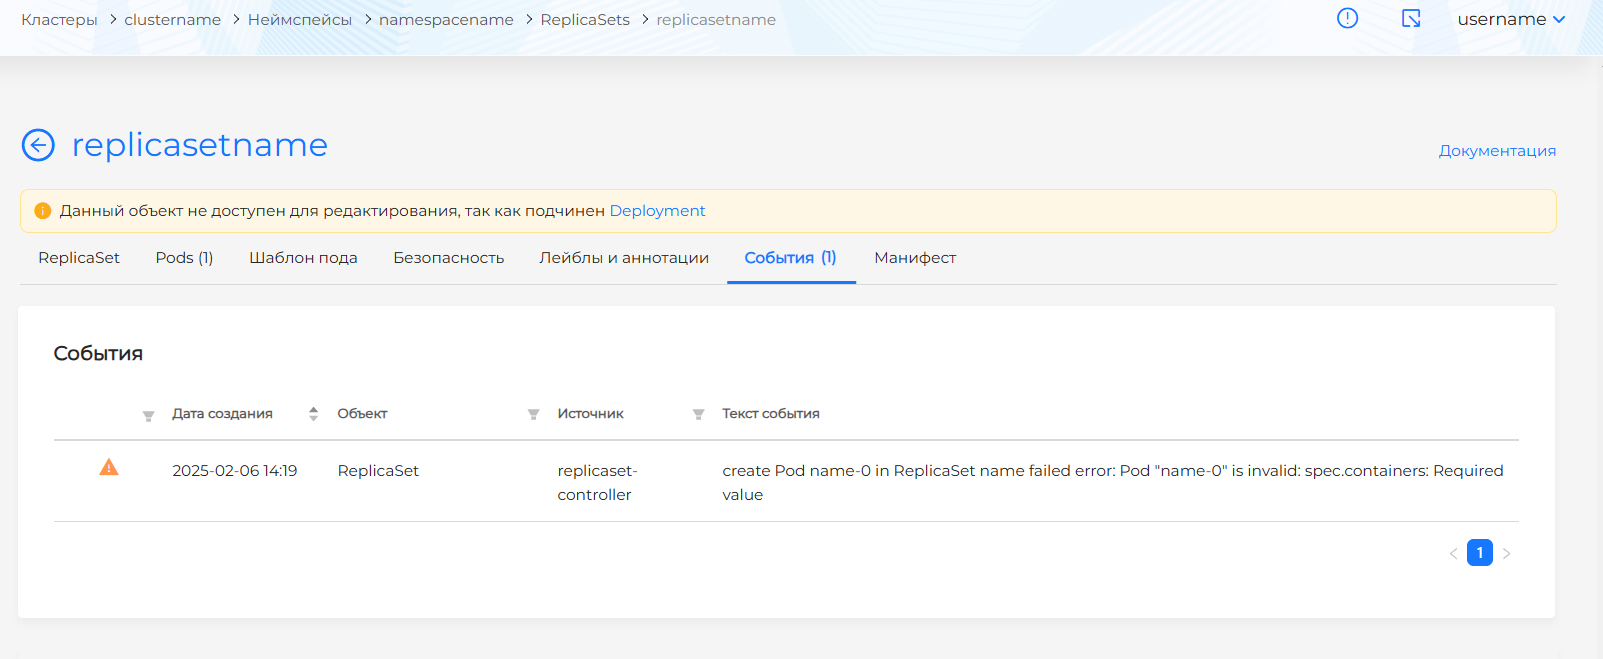
Task: Go to next page of events
Action: (1506, 553)
